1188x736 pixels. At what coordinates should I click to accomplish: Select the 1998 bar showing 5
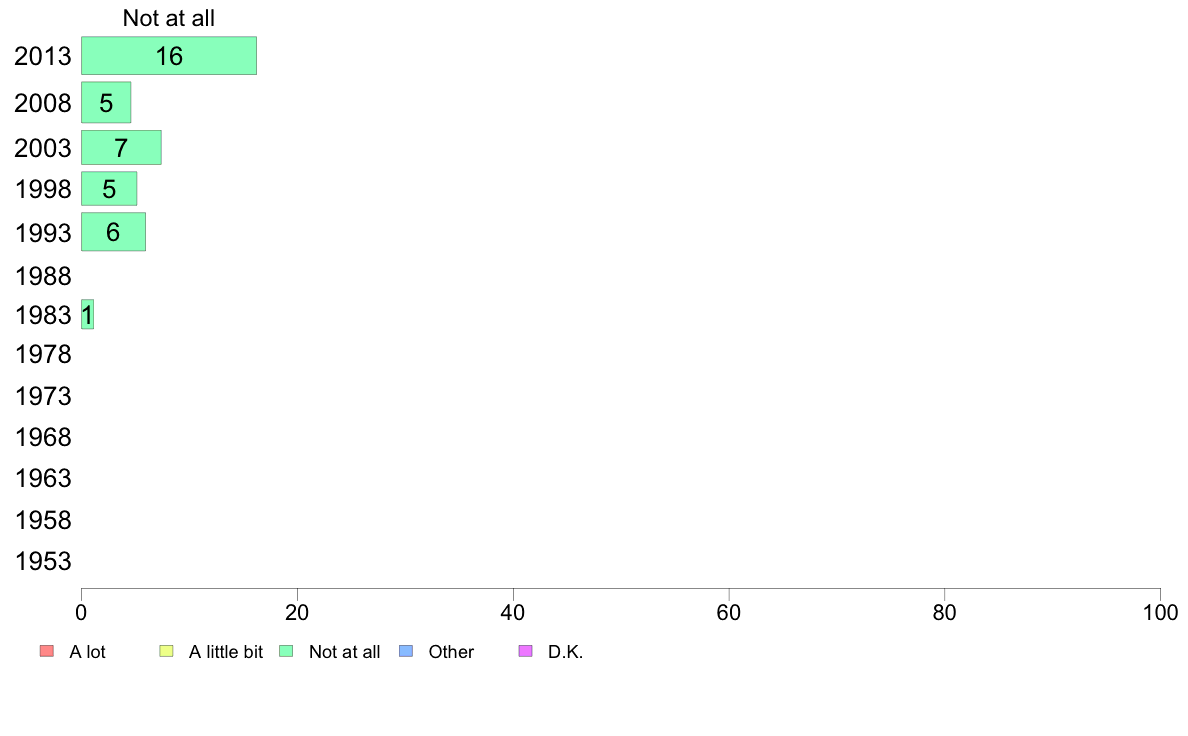click(x=109, y=189)
